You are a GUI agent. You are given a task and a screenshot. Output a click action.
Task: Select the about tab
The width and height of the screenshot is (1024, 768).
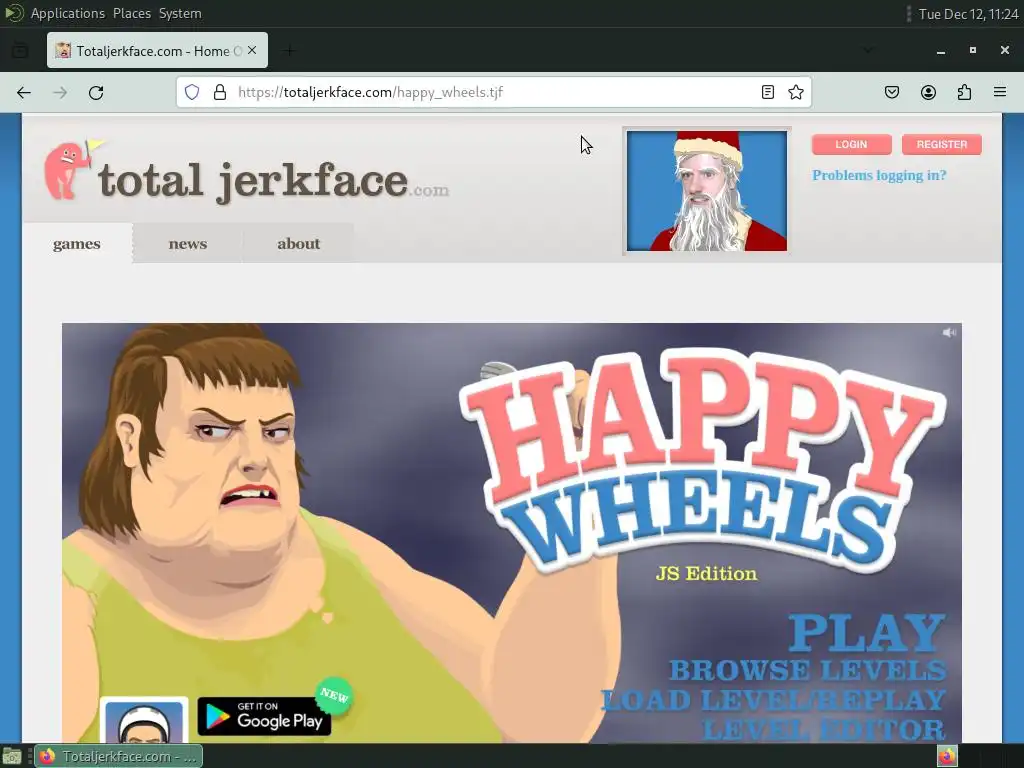298,244
